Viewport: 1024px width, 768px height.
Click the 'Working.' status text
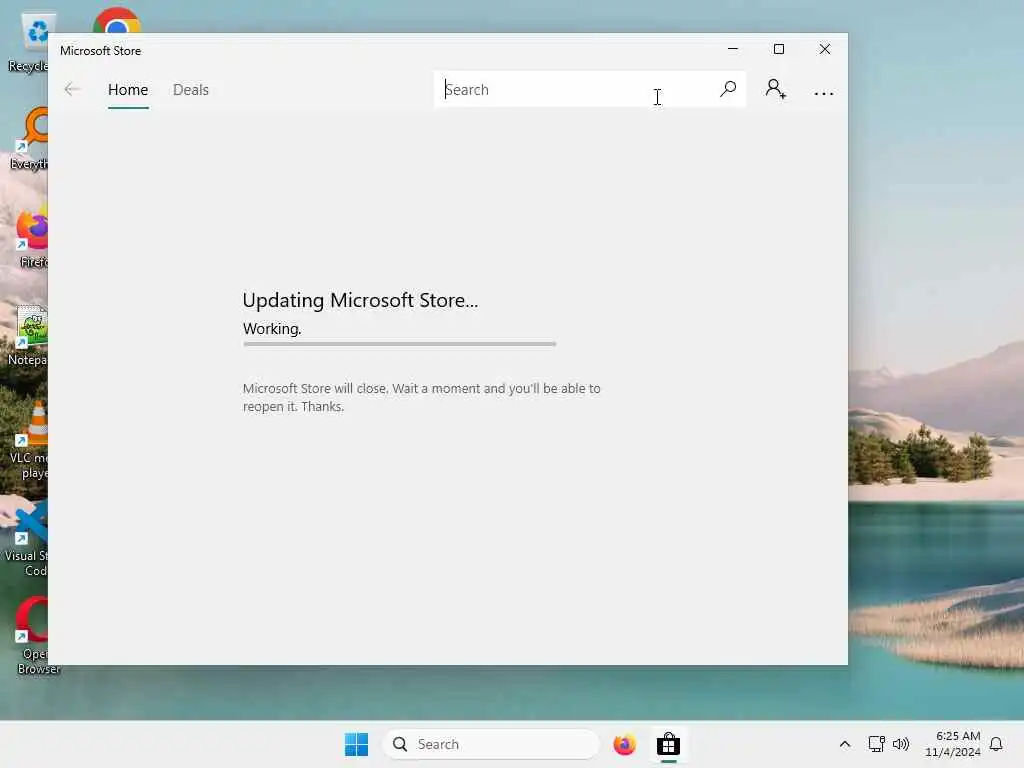tap(272, 328)
